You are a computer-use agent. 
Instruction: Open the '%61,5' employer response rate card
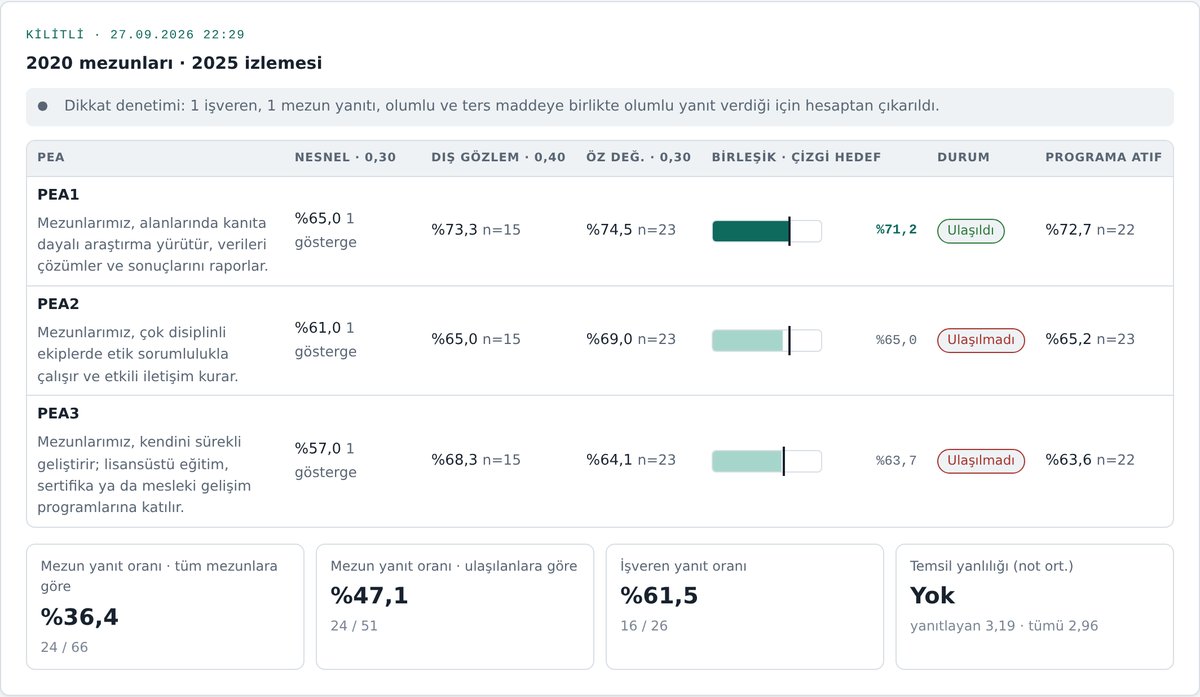[745, 607]
